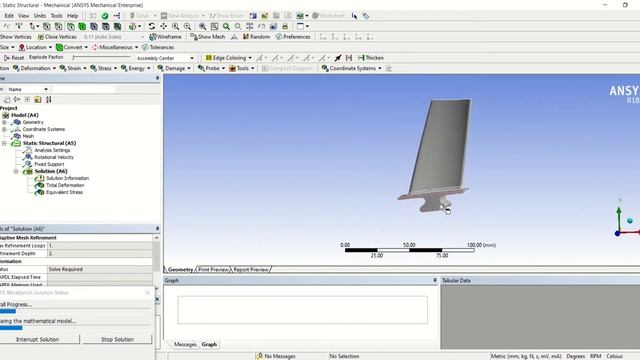Pin the Details of Solution panel
This screenshot has height=360, width=640.
coord(158,229)
